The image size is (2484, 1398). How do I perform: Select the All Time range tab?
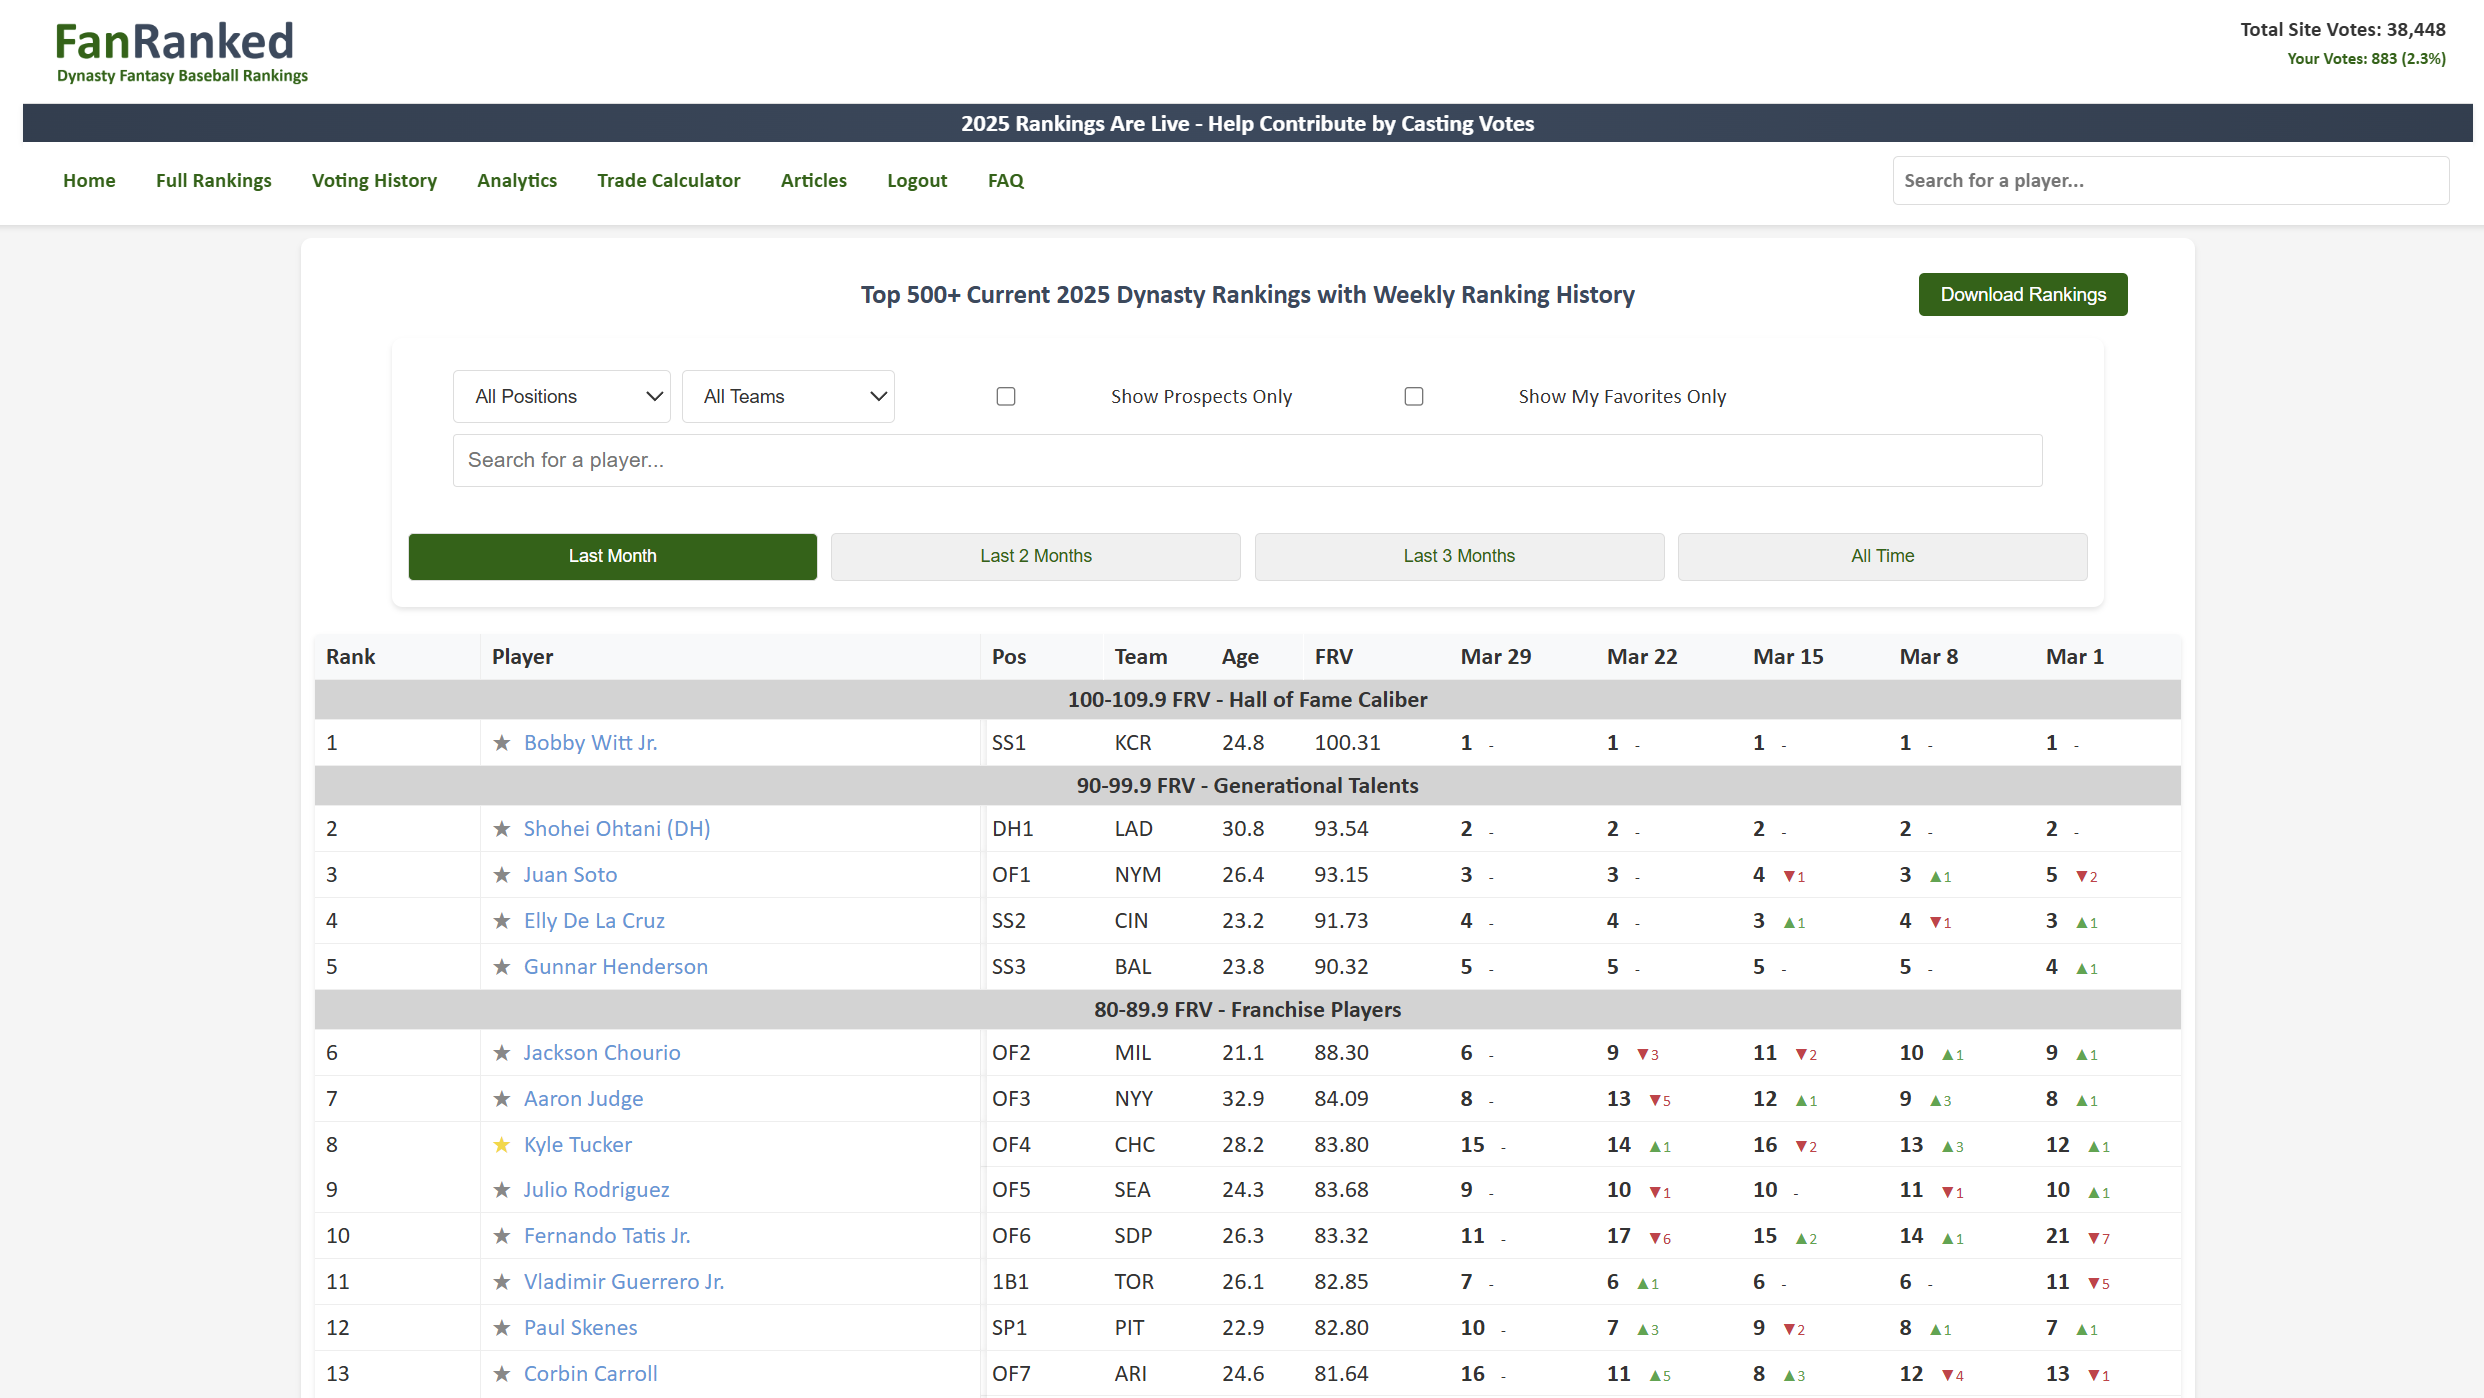pos(1882,556)
